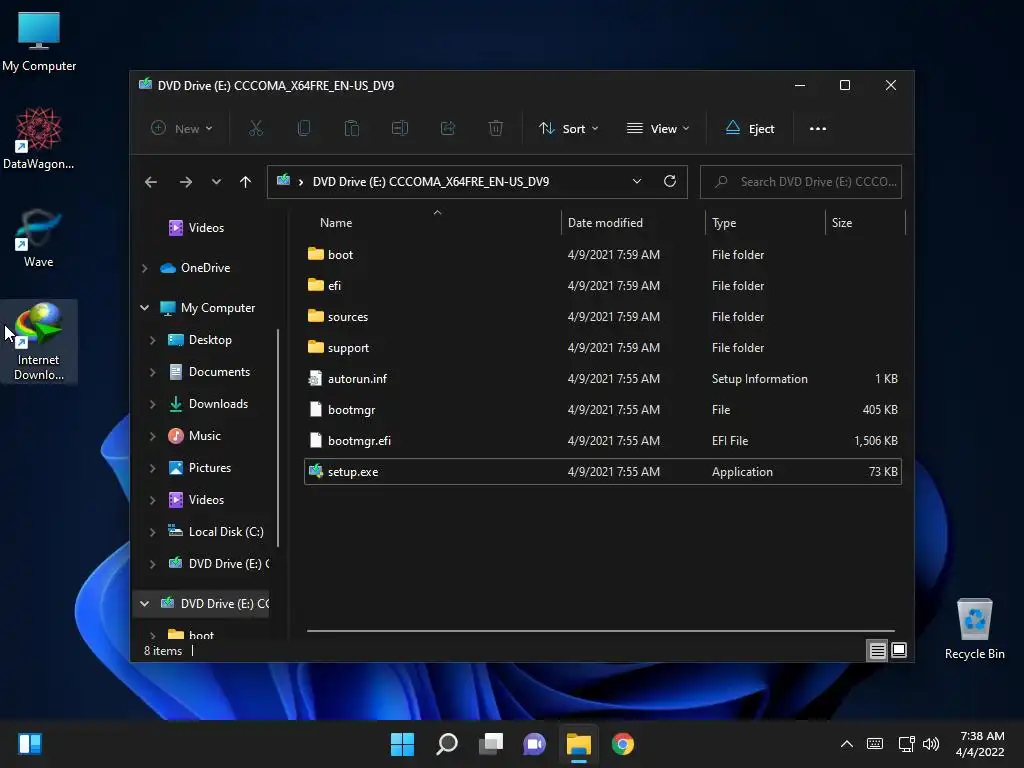Select Music in the navigation pane
Screen dimensions: 1024x768
(x=195, y=436)
